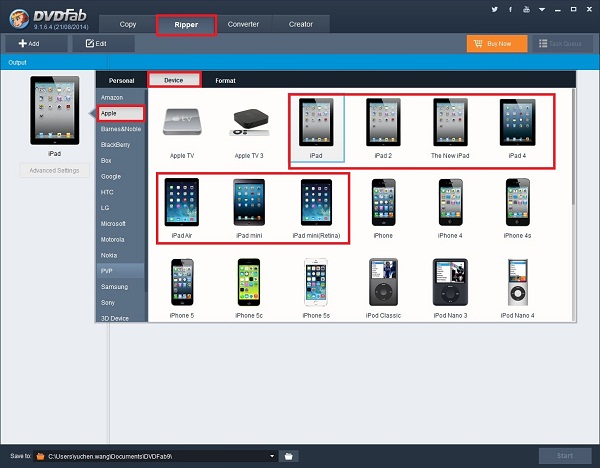Select PVP in the brand list
The image size is (600, 468).
pos(120,271)
